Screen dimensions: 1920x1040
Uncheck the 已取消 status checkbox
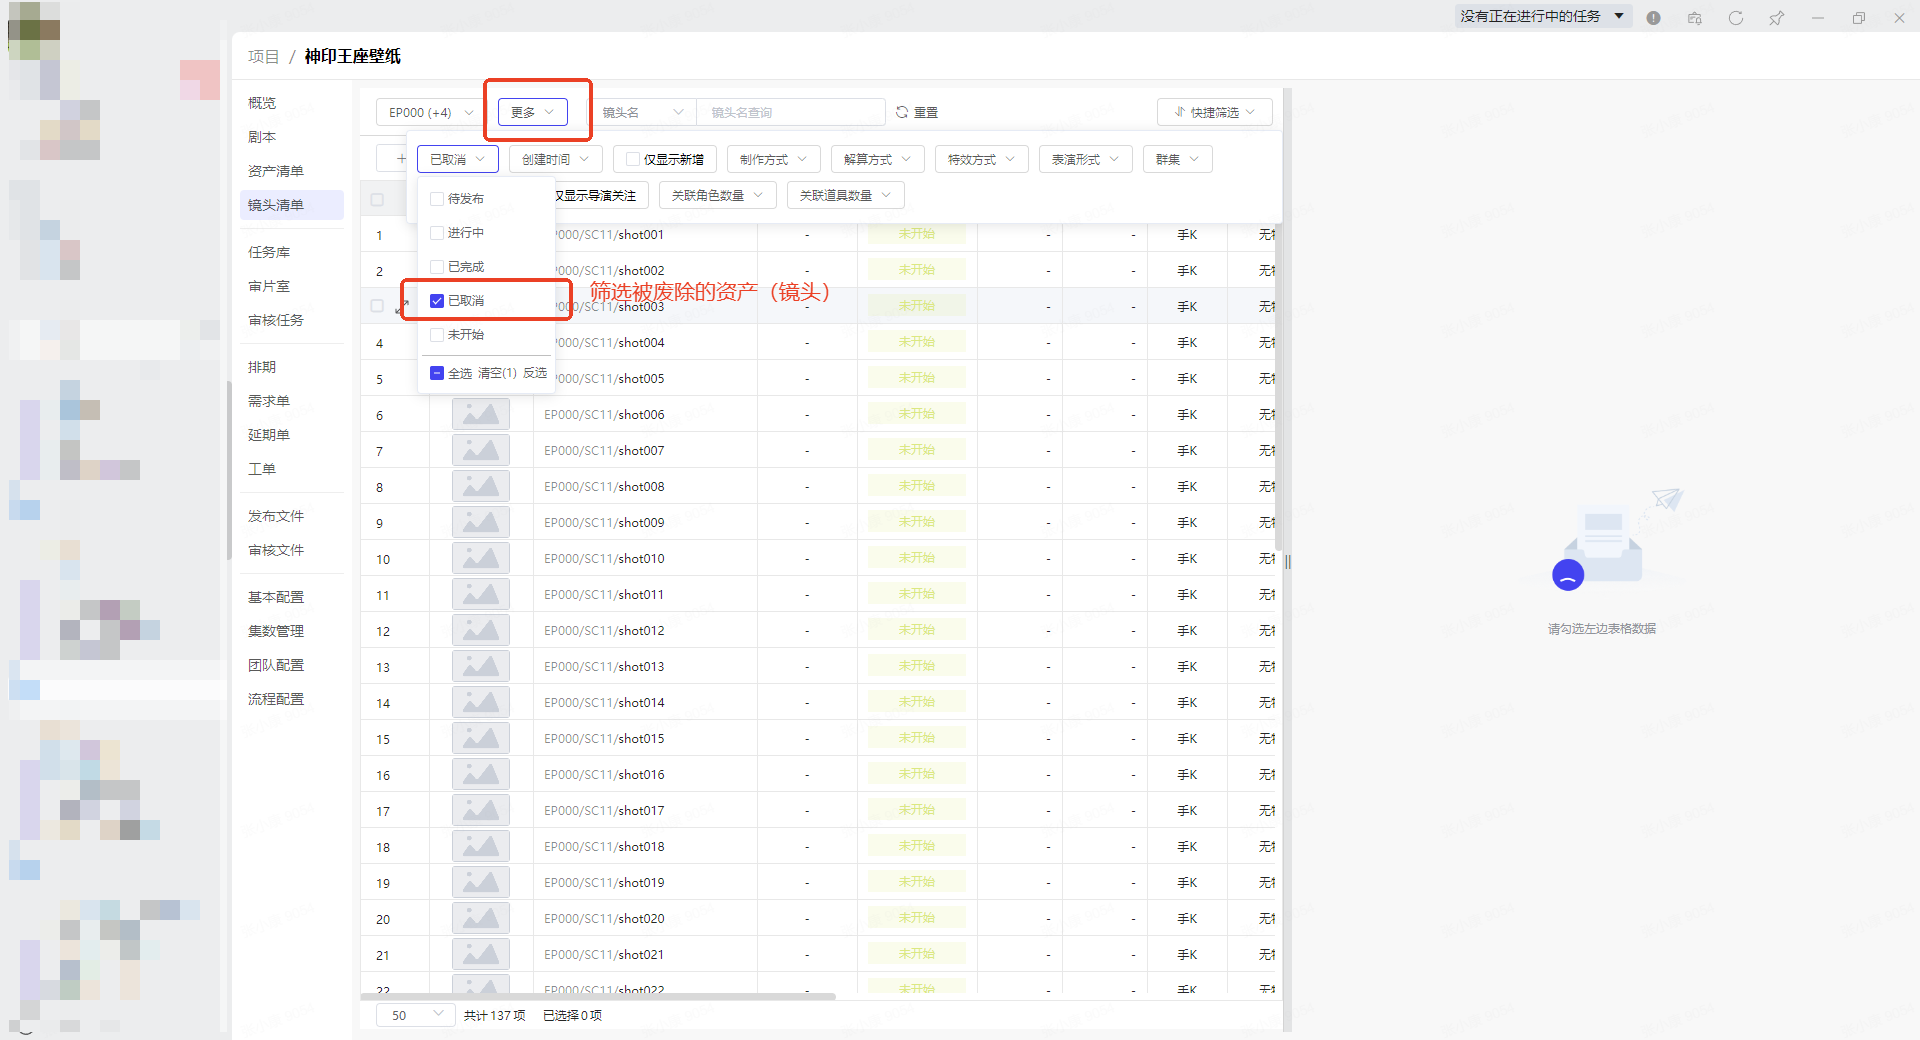point(437,301)
